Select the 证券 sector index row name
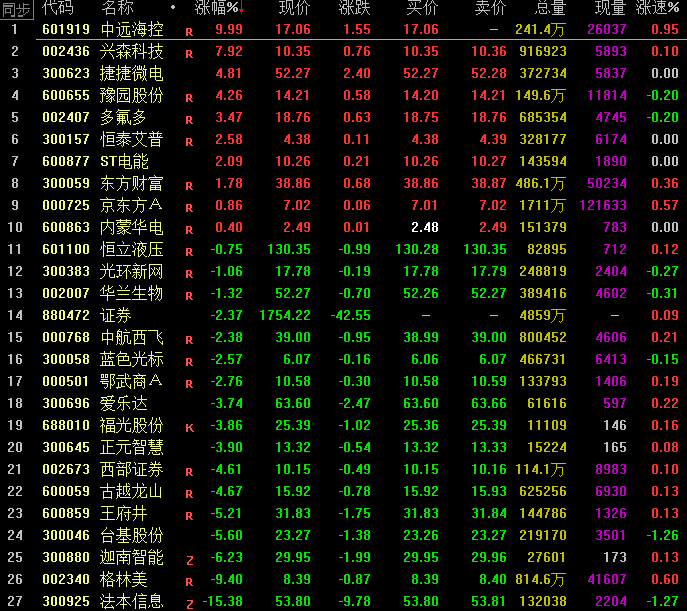The width and height of the screenshot is (687, 611). 116,315
